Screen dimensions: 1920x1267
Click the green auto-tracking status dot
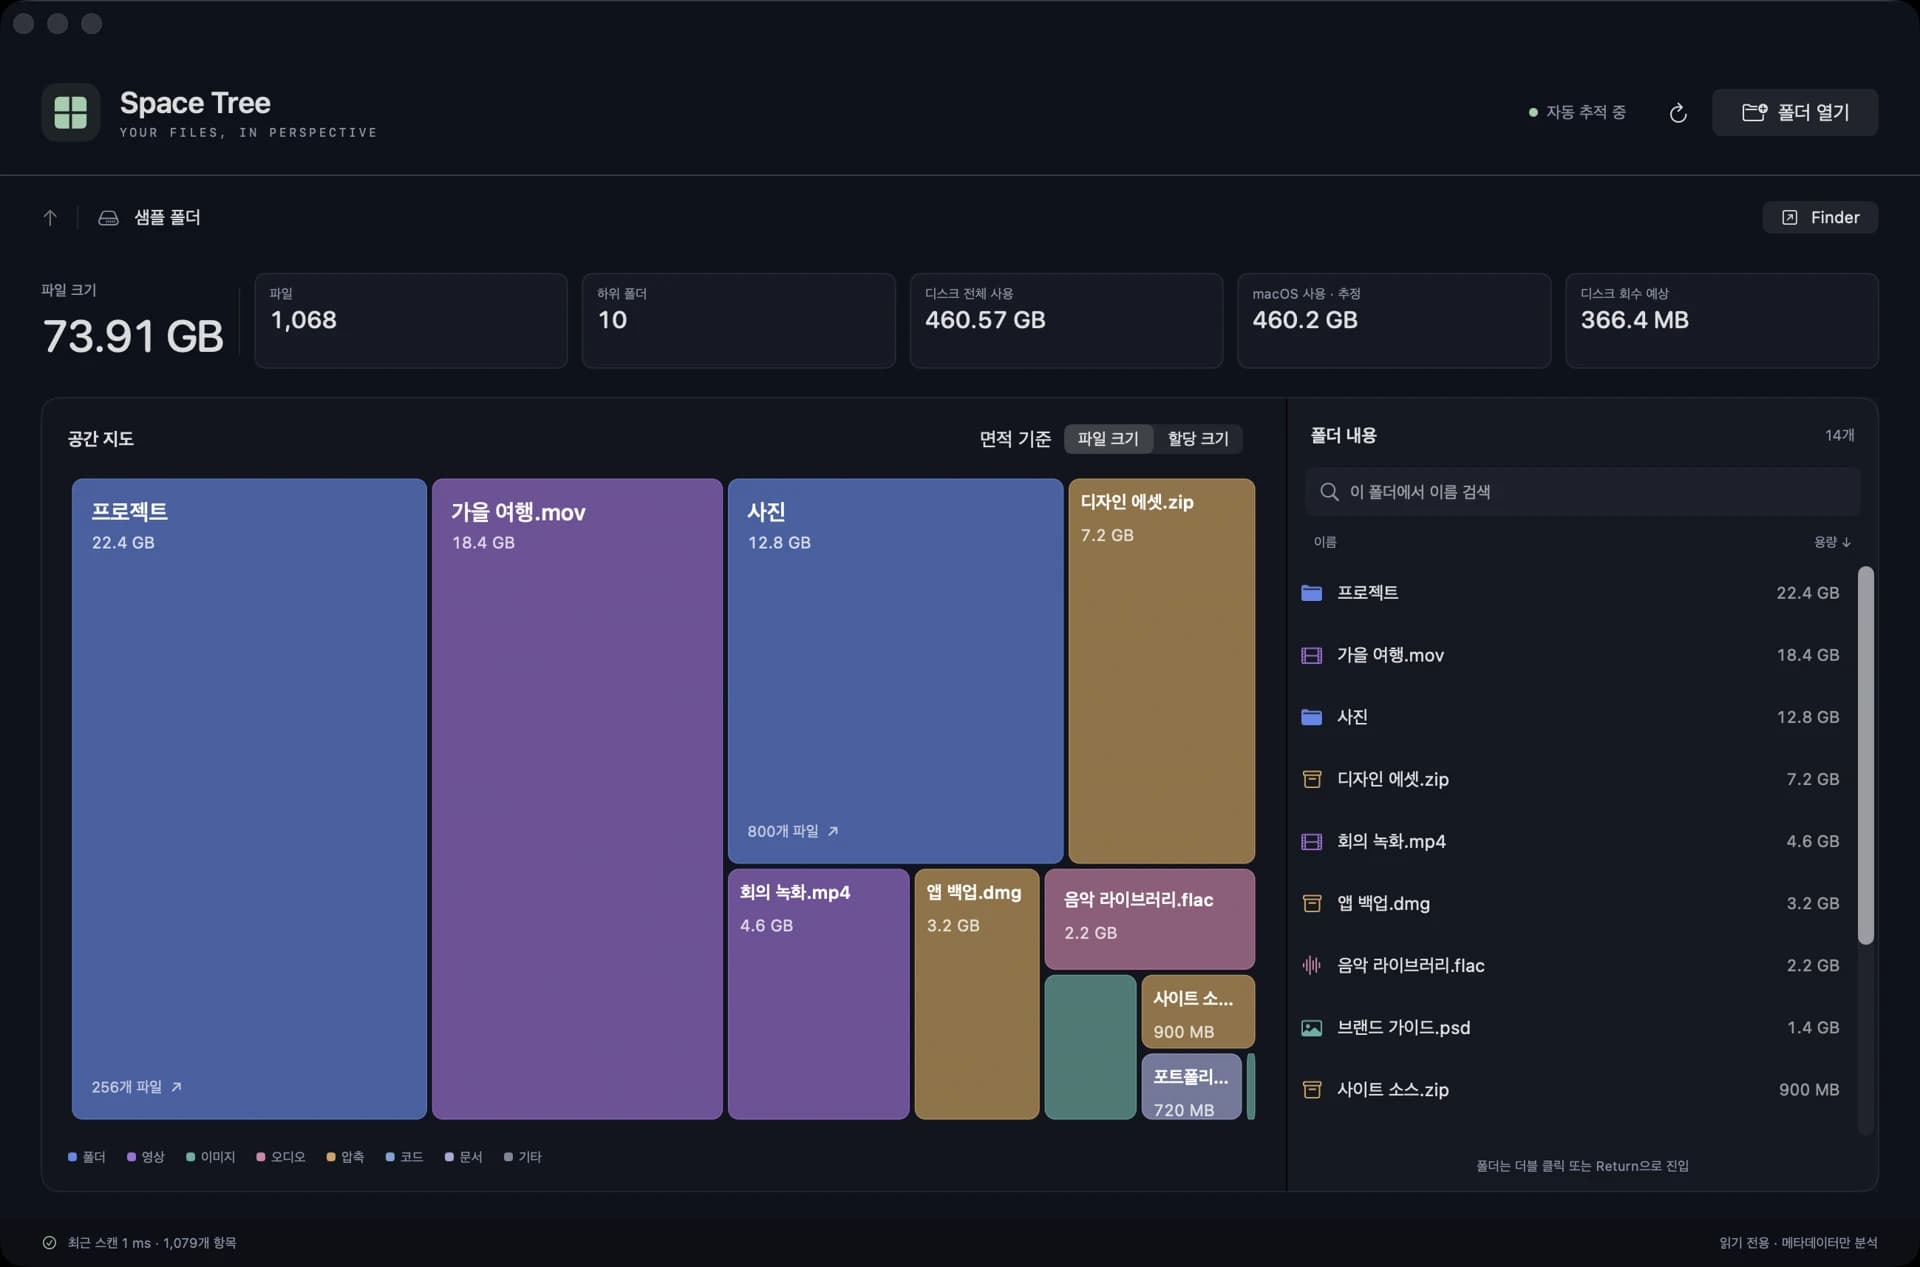point(1533,113)
